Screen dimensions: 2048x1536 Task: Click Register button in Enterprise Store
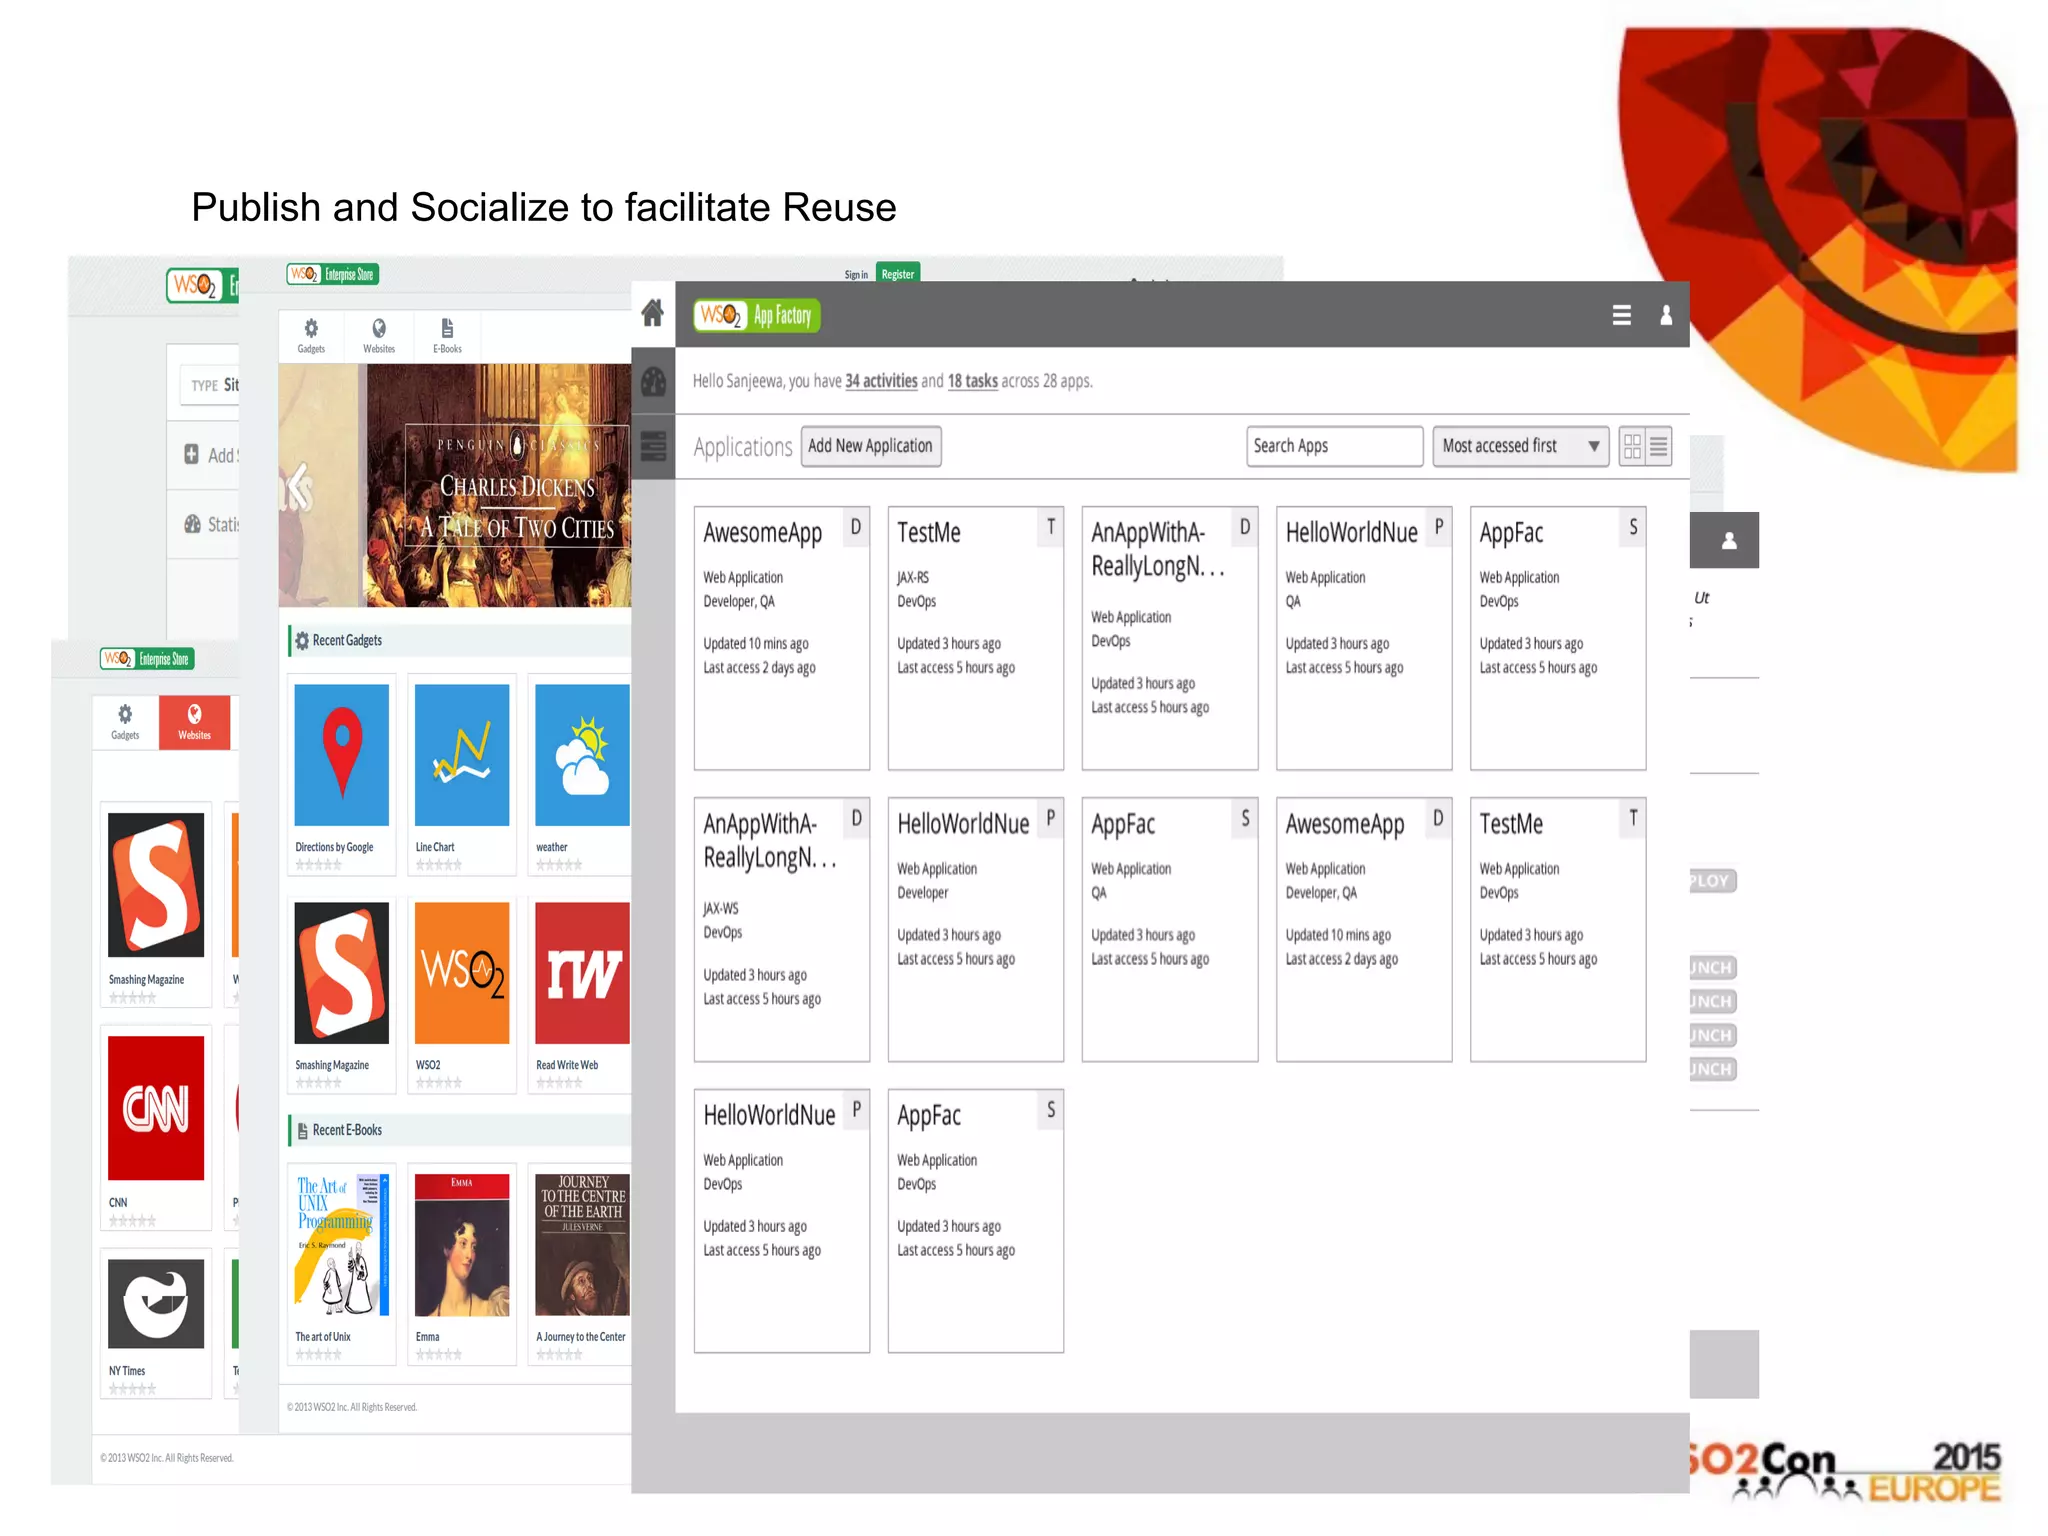coord(897,274)
